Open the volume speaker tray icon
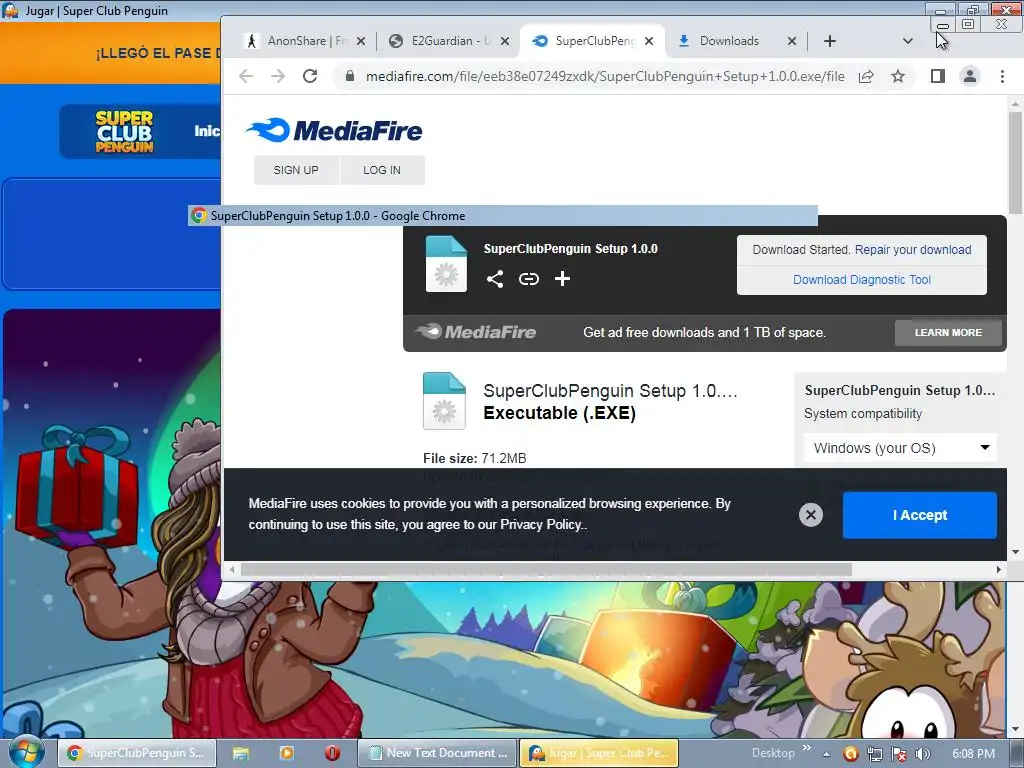The width and height of the screenshot is (1024, 768). click(x=922, y=754)
